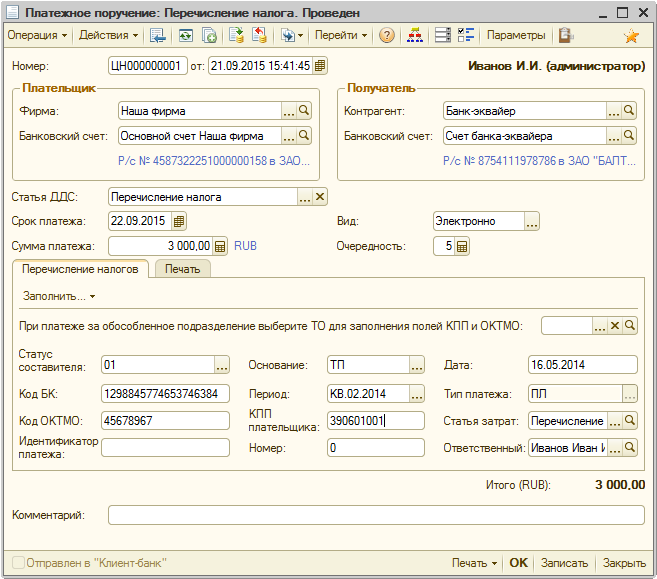Open the Заполнить... dropdown

(x=59, y=296)
